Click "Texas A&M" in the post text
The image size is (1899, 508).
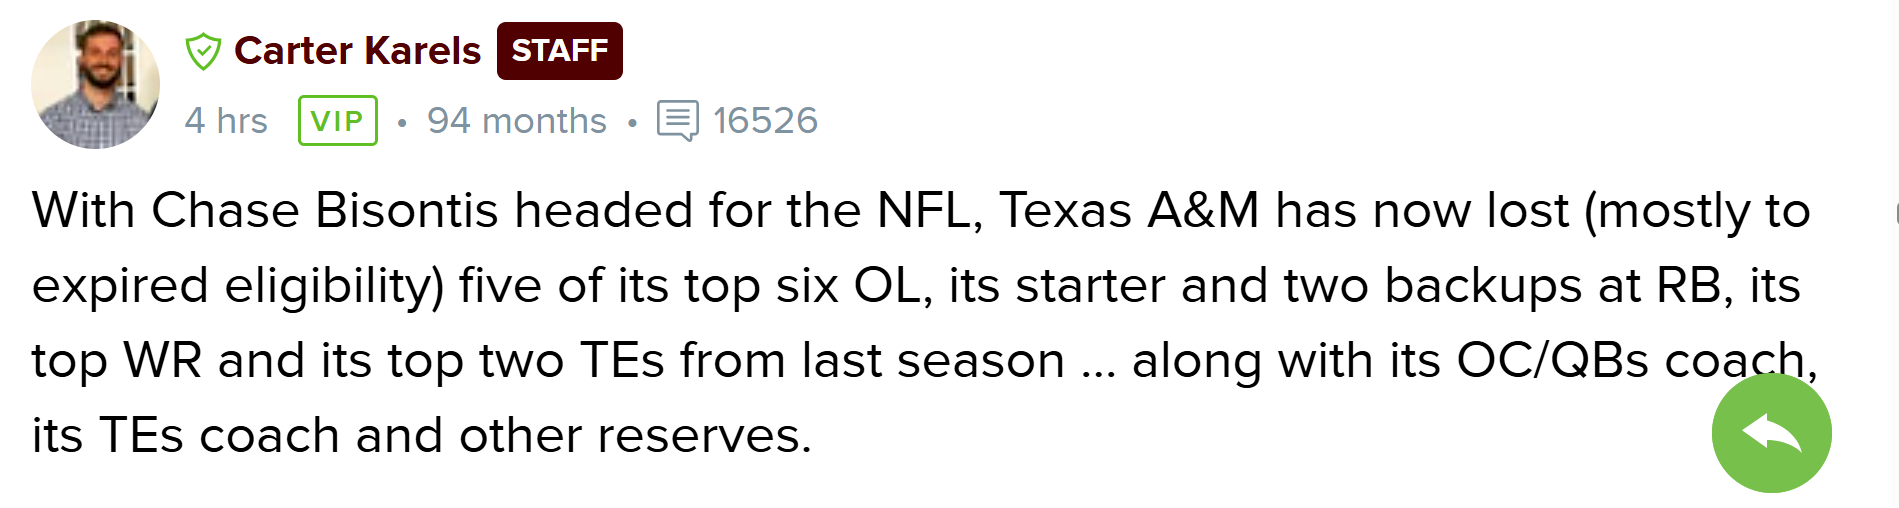coord(1129,211)
